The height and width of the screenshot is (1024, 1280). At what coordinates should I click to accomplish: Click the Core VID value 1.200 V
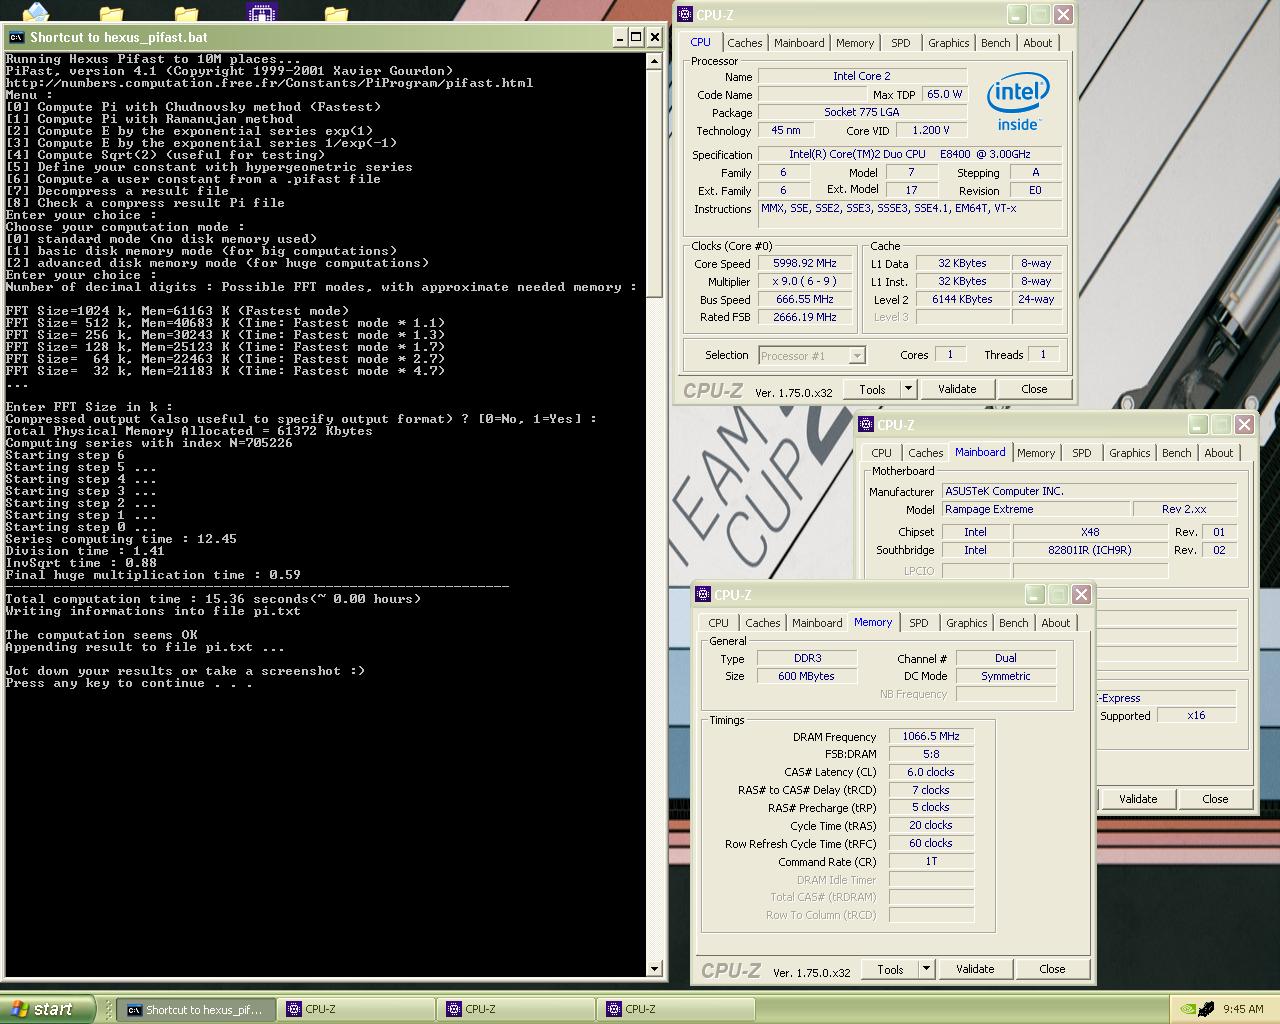(x=931, y=130)
